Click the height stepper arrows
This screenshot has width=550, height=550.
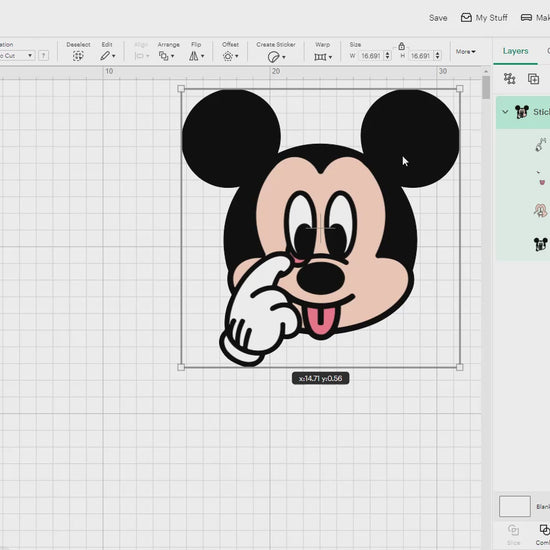tap(437, 55)
